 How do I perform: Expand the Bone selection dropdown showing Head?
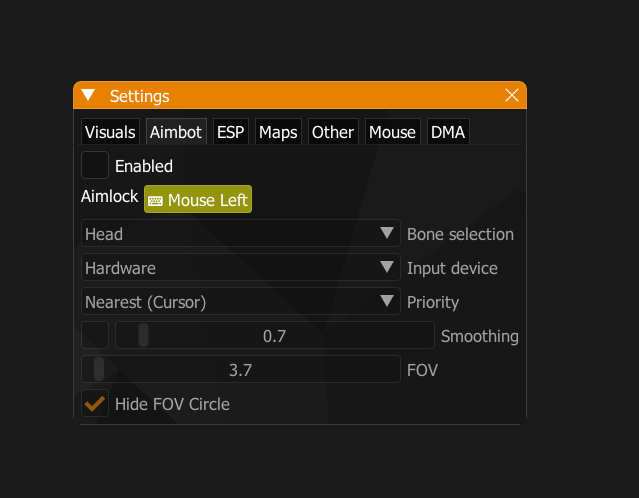click(x=241, y=233)
